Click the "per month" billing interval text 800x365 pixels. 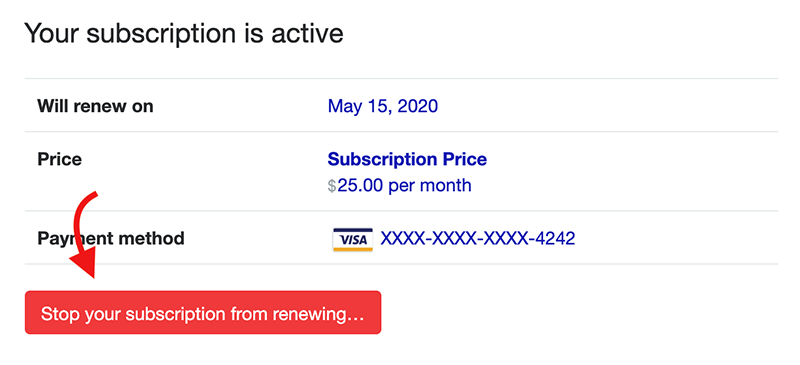(430, 186)
